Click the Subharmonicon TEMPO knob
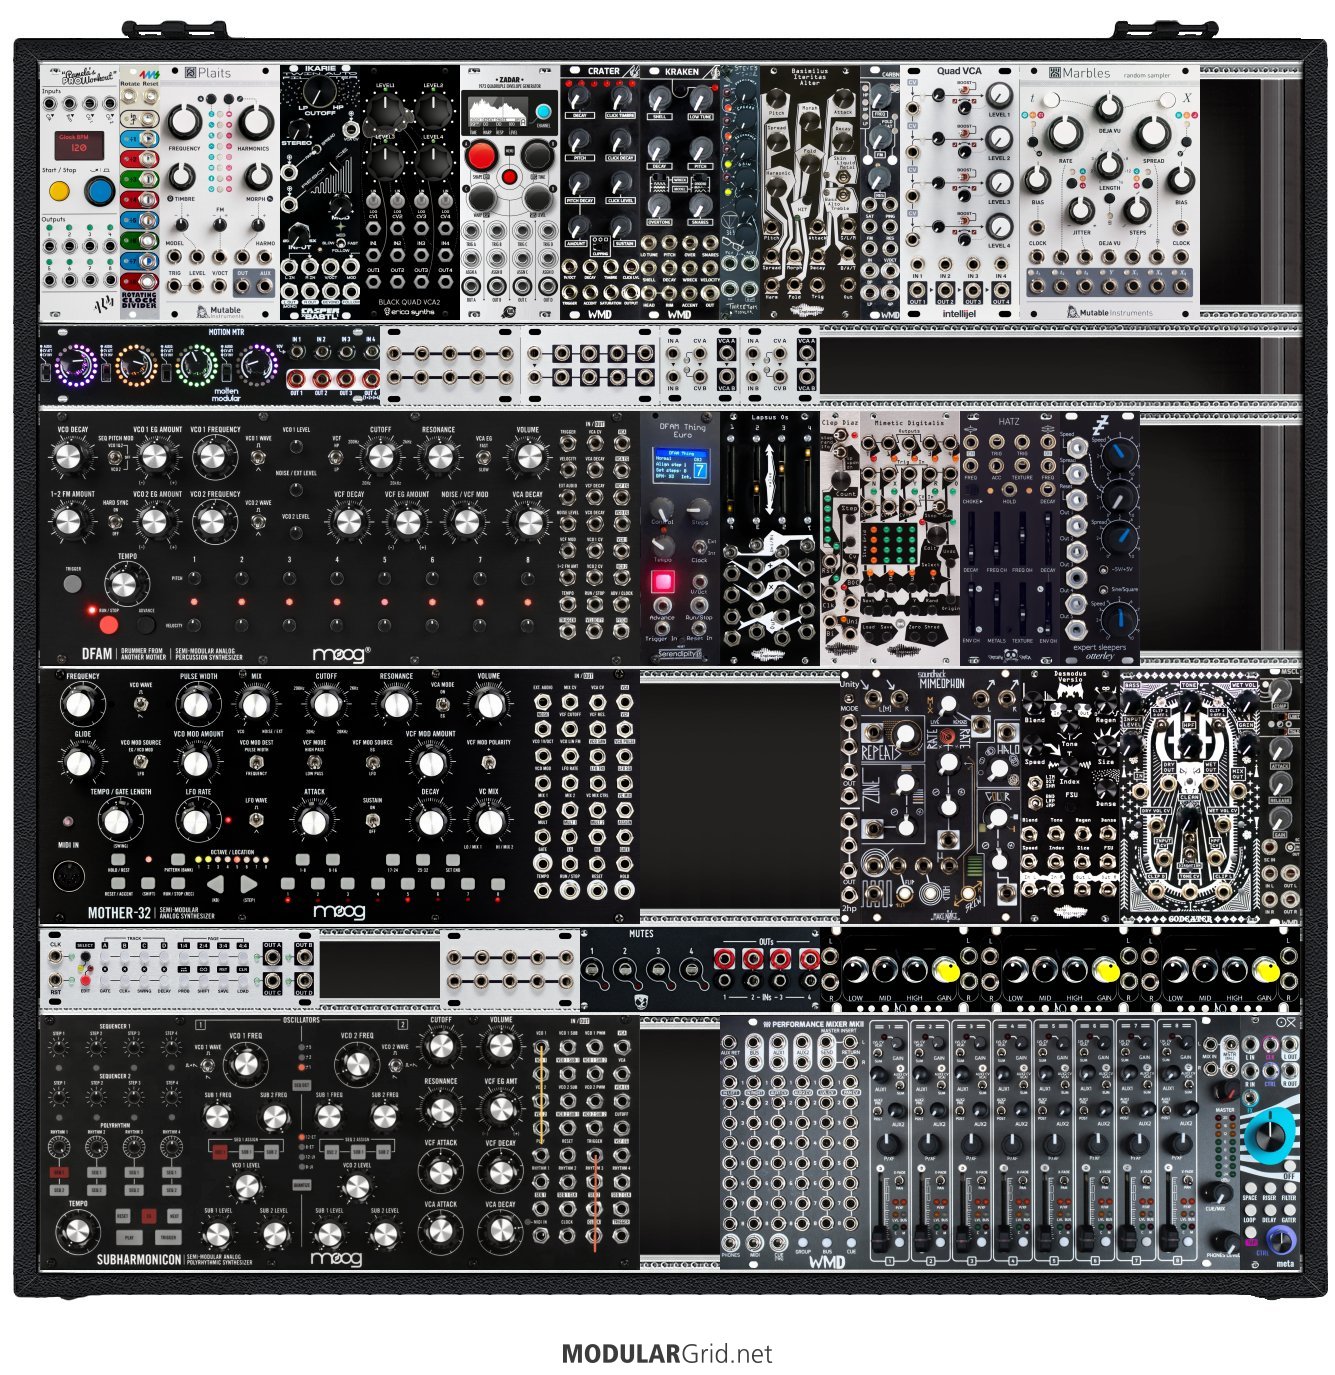The image size is (1335, 1375). [x=77, y=1233]
